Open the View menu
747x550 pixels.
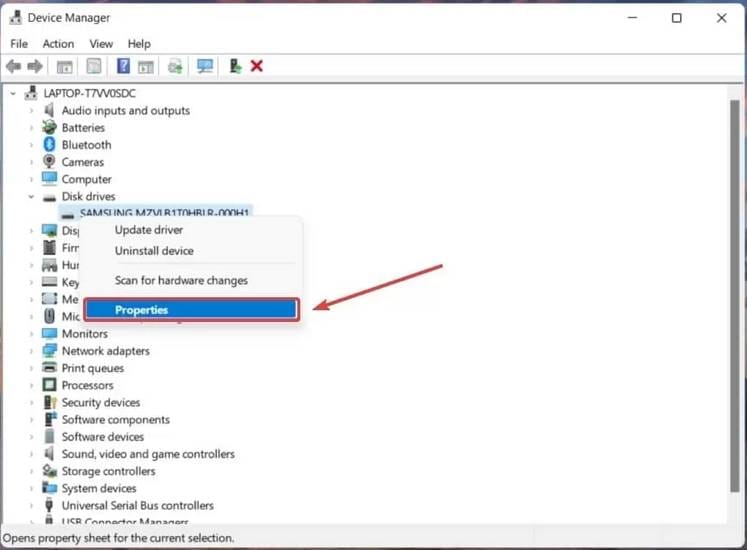101,44
